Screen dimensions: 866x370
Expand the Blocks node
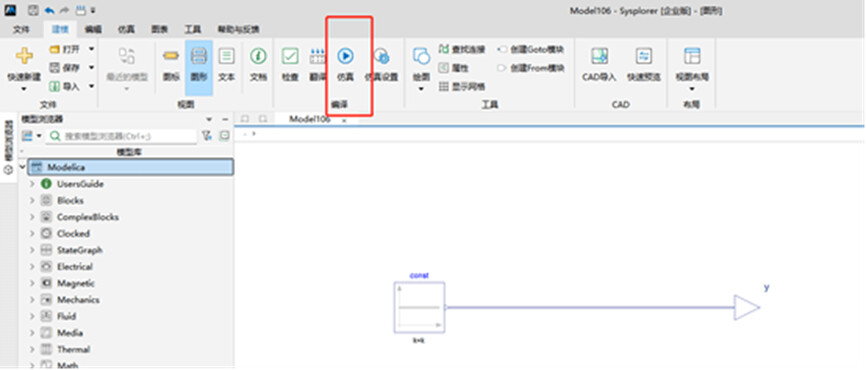tap(32, 200)
